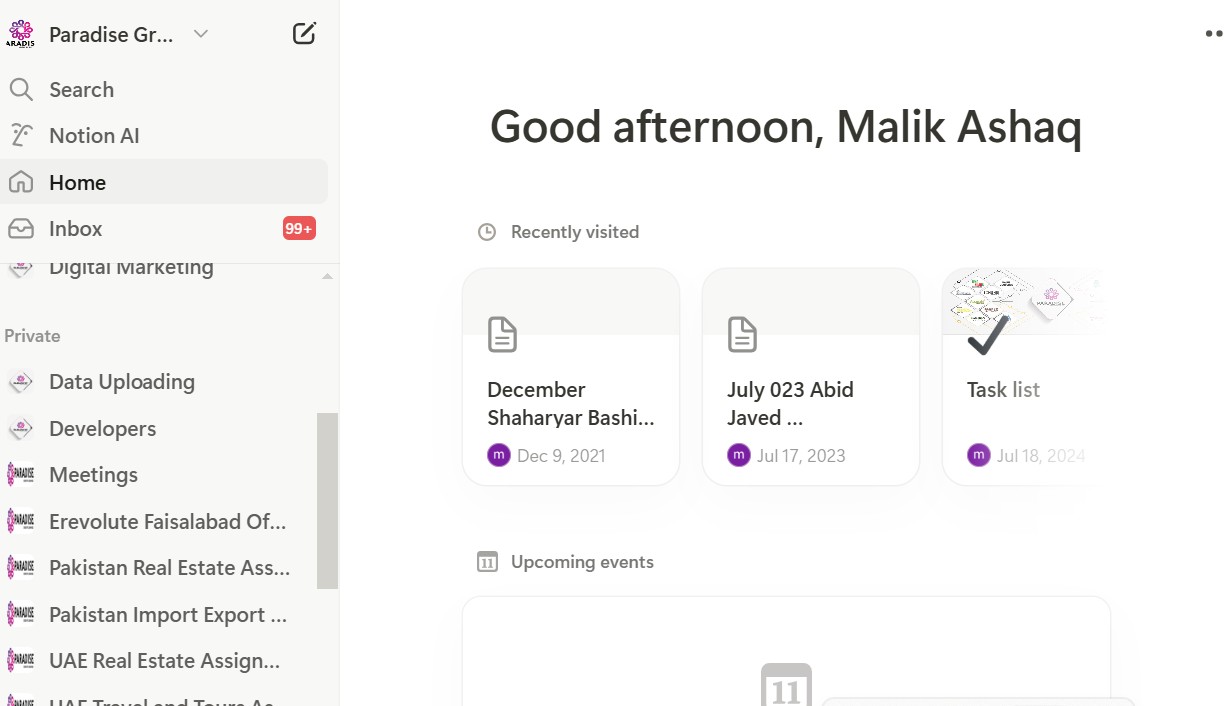The image size is (1224, 706).
Task: Open Notion AI from sidebar
Action: pos(94,136)
